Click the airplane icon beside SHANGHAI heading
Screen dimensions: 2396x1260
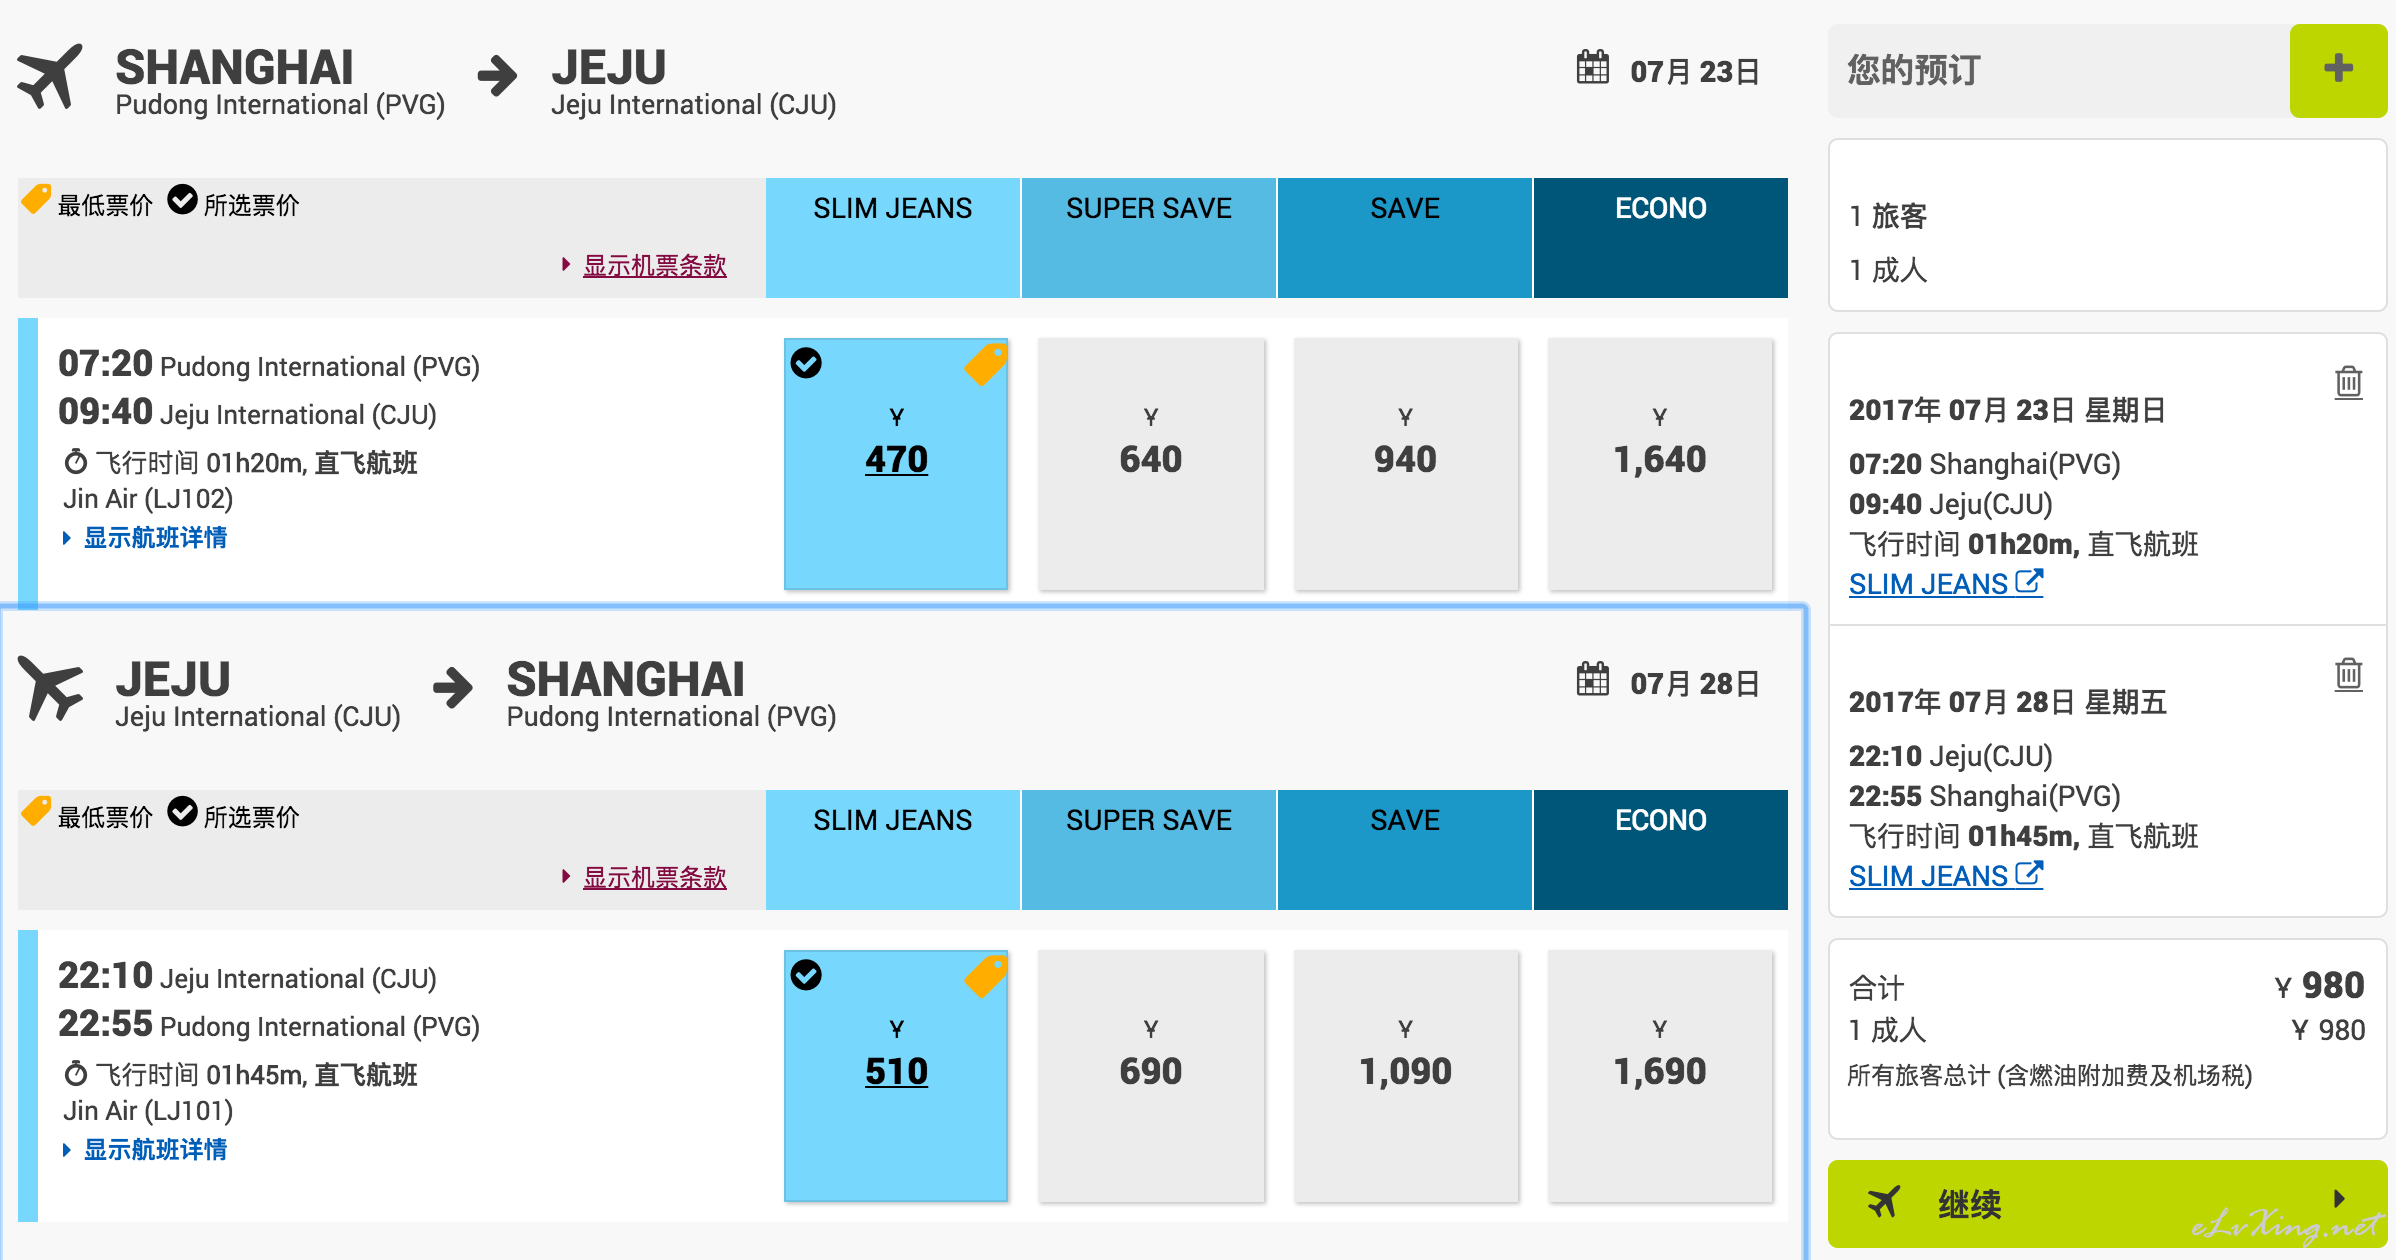point(49,75)
